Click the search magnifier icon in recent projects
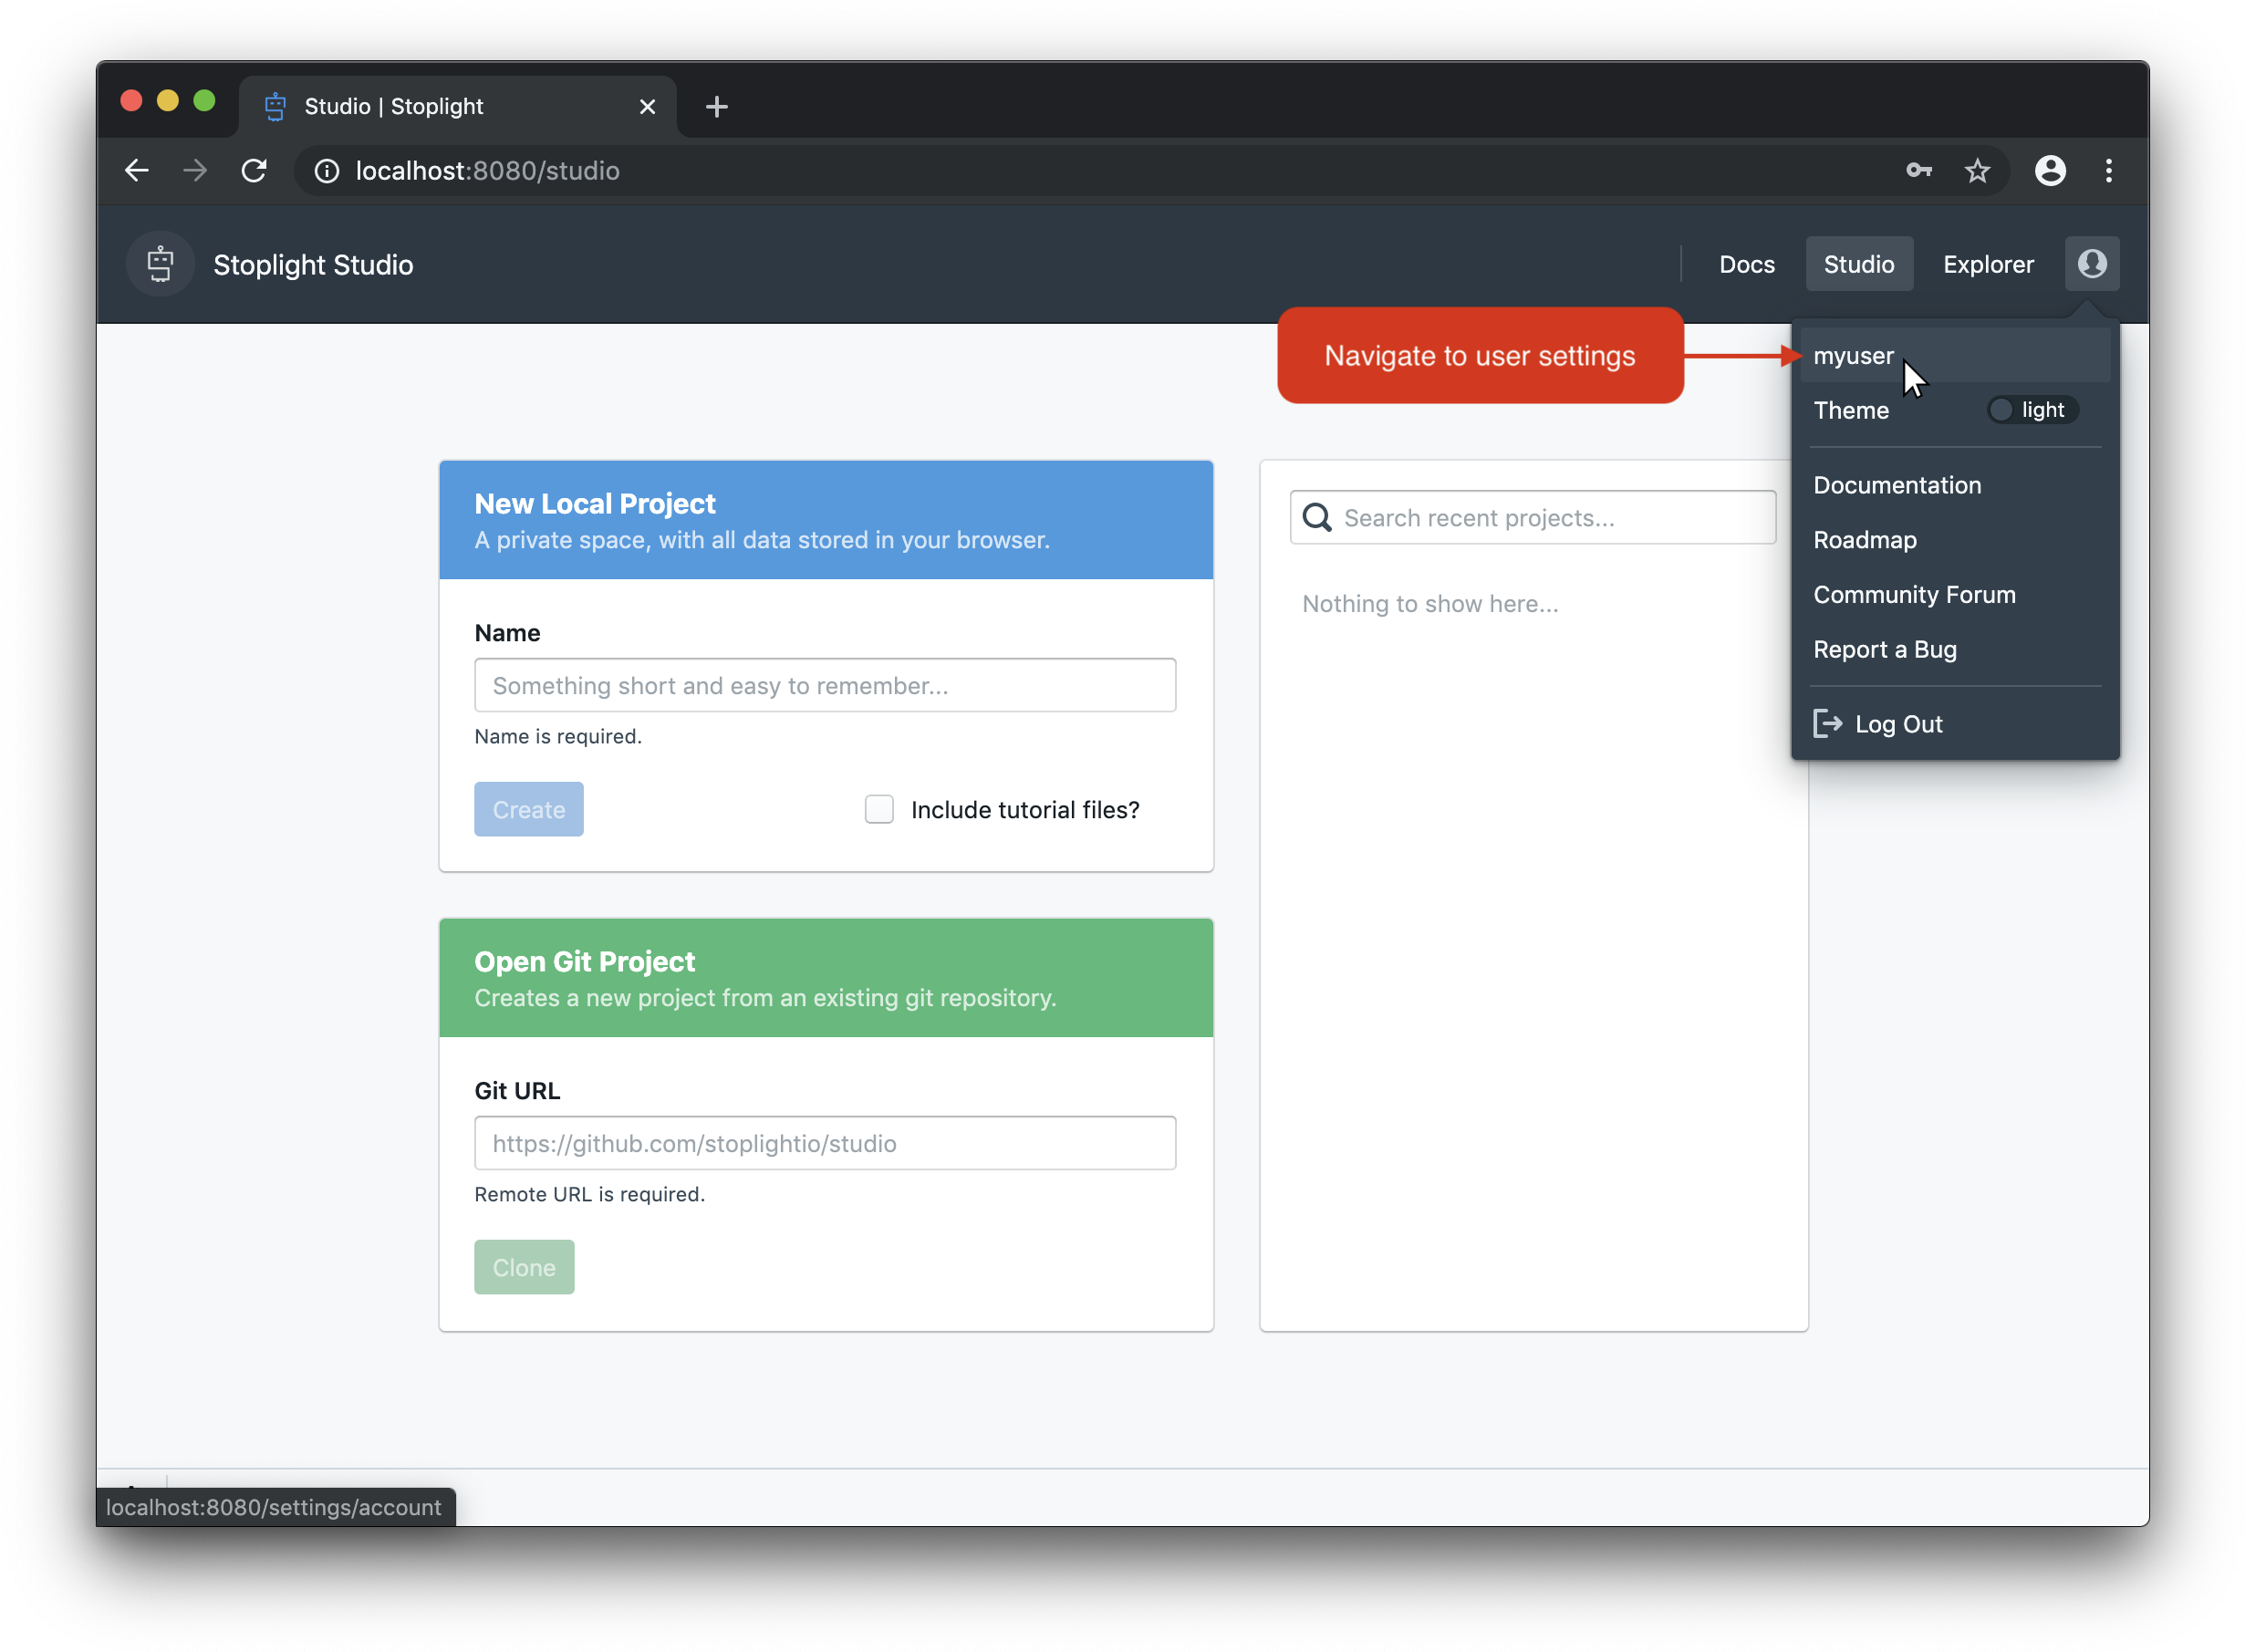 tap(1317, 517)
